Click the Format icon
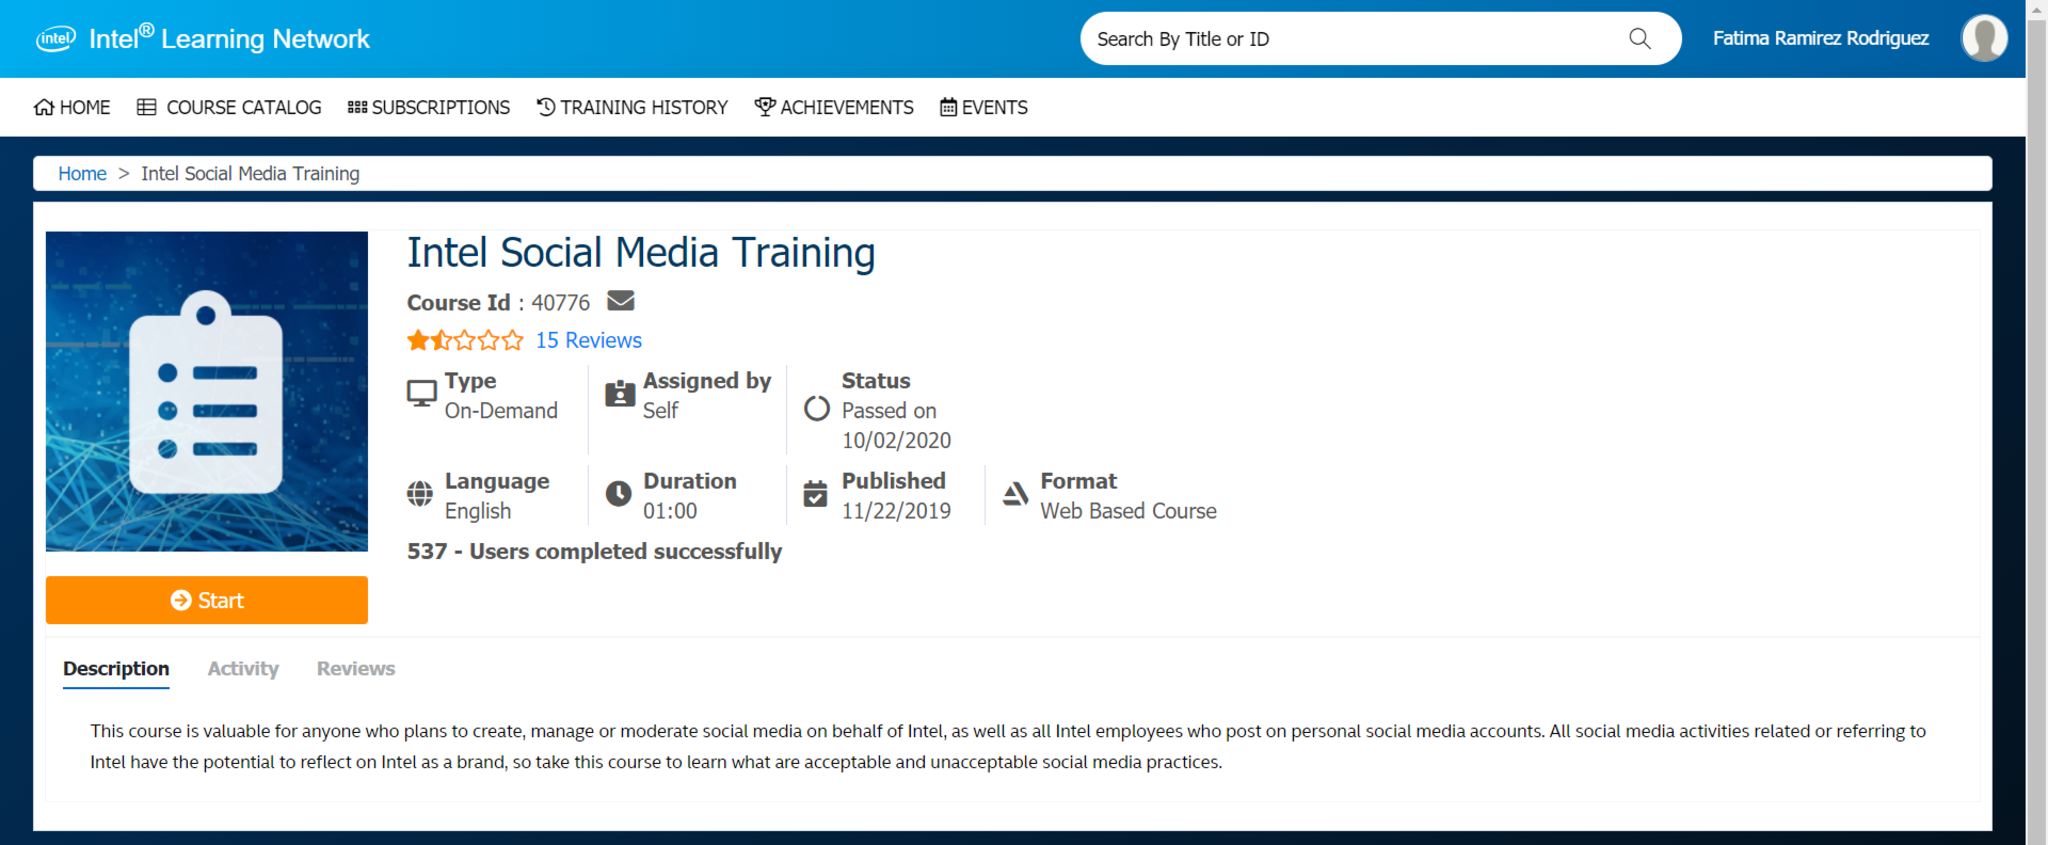The width and height of the screenshot is (2048, 845). pyautogui.click(x=1015, y=494)
